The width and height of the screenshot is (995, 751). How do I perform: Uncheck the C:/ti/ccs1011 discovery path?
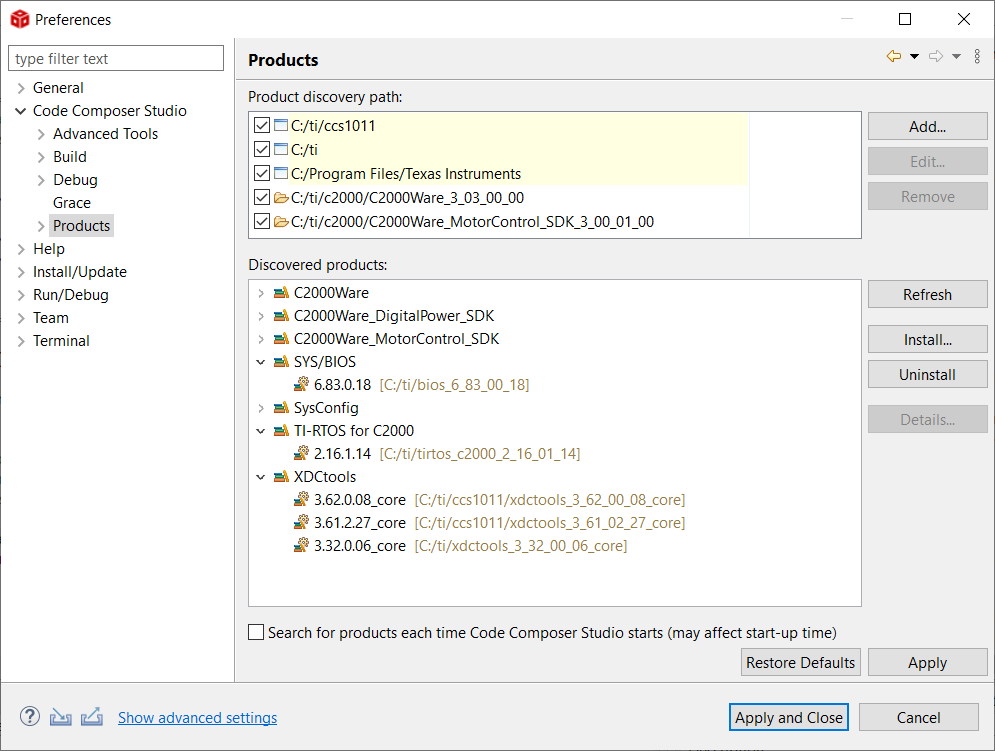click(261, 125)
